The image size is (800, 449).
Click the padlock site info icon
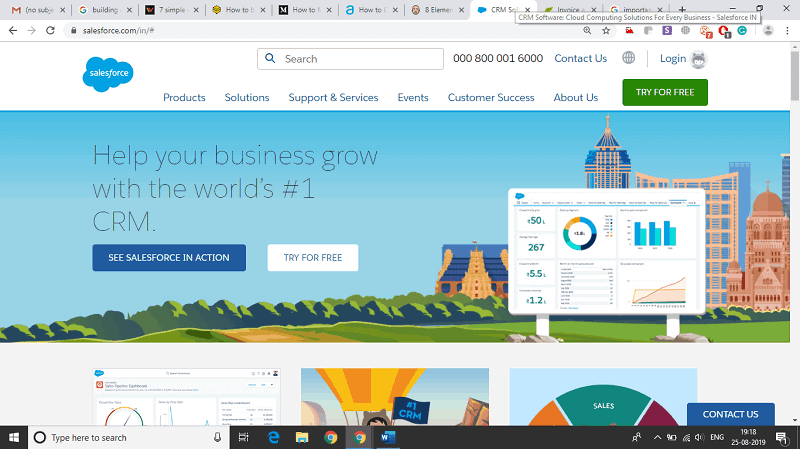tap(73, 31)
